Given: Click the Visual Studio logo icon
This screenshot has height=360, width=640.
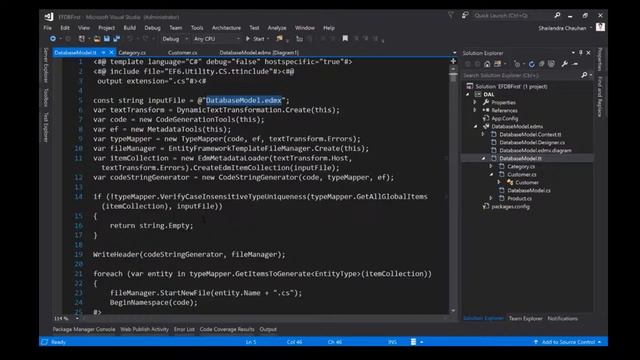Looking at the screenshot, I should pyautogui.click(x=49, y=17).
